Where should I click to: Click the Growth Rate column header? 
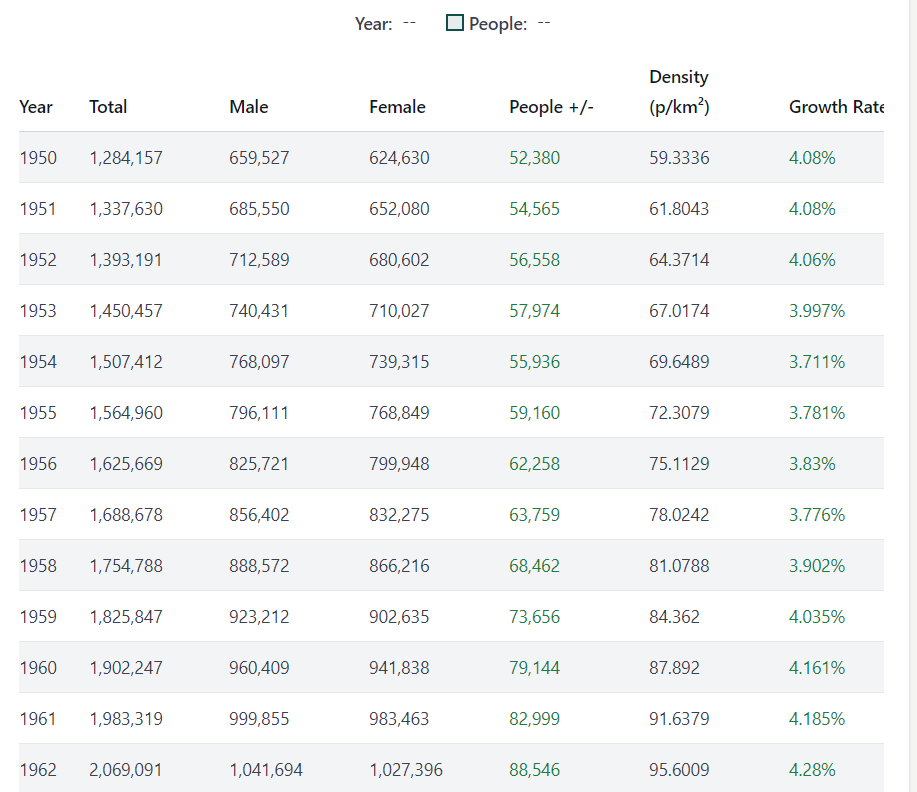[x=835, y=107]
